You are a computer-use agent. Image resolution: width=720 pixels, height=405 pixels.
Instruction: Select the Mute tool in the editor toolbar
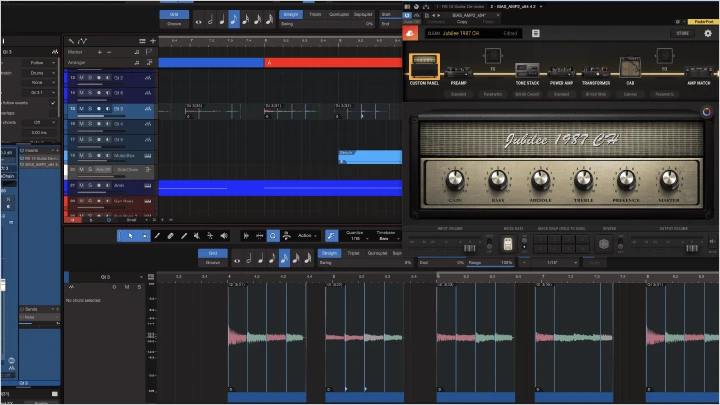[x=197, y=236]
